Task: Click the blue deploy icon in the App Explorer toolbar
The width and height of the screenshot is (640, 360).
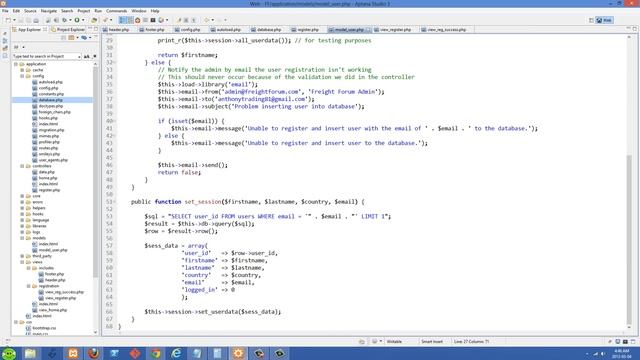Action: (x=84, y=38)
